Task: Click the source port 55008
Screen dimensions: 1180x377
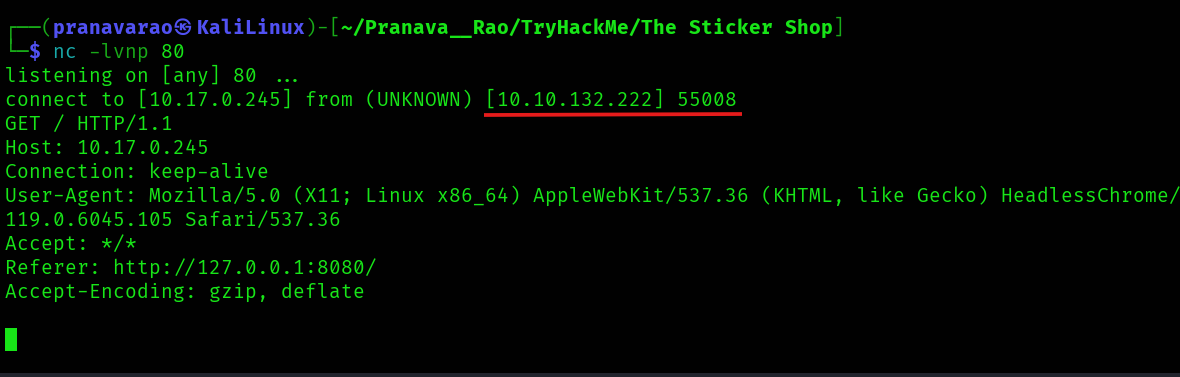Action: pyautogui.click(x=707, y=99)
